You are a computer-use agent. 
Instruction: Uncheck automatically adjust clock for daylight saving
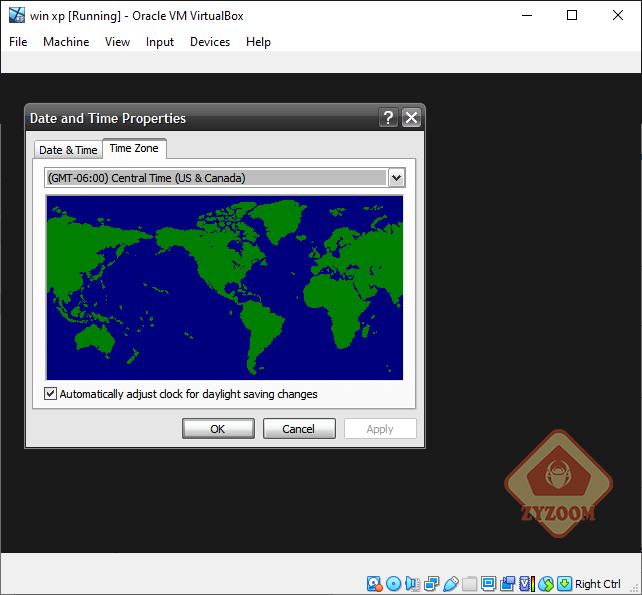point(50,394)
